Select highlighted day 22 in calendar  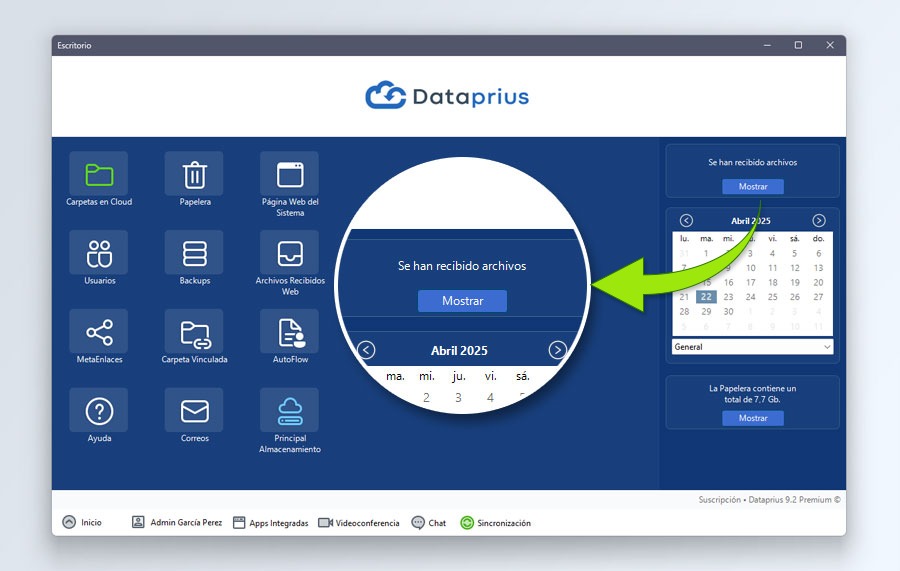coord(706,297)
